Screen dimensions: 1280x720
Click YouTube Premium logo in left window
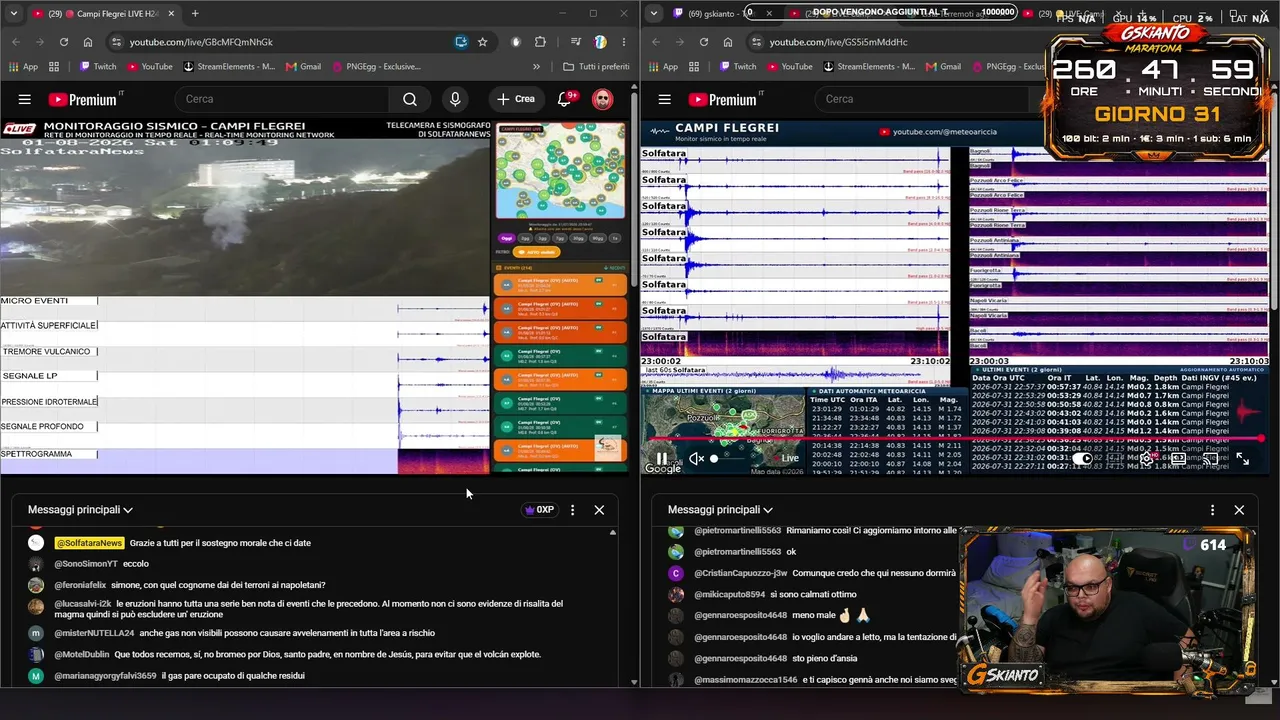pos(82,99)
